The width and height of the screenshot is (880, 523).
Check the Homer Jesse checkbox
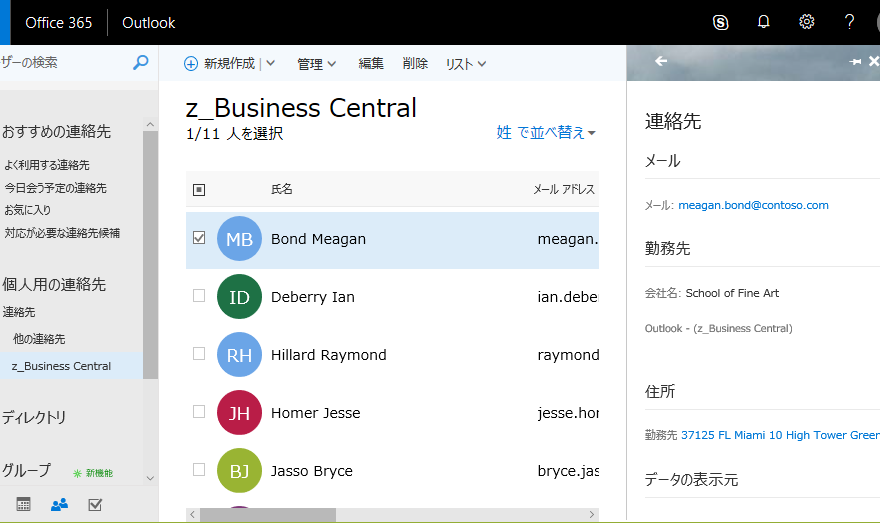click(x=199, y=411)
